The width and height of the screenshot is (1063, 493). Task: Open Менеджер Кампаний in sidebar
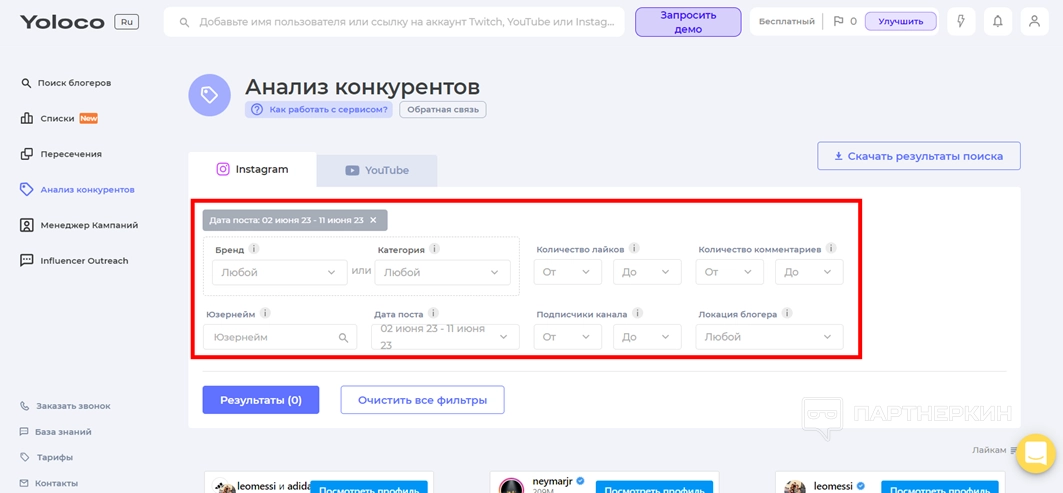pos(79,225)
